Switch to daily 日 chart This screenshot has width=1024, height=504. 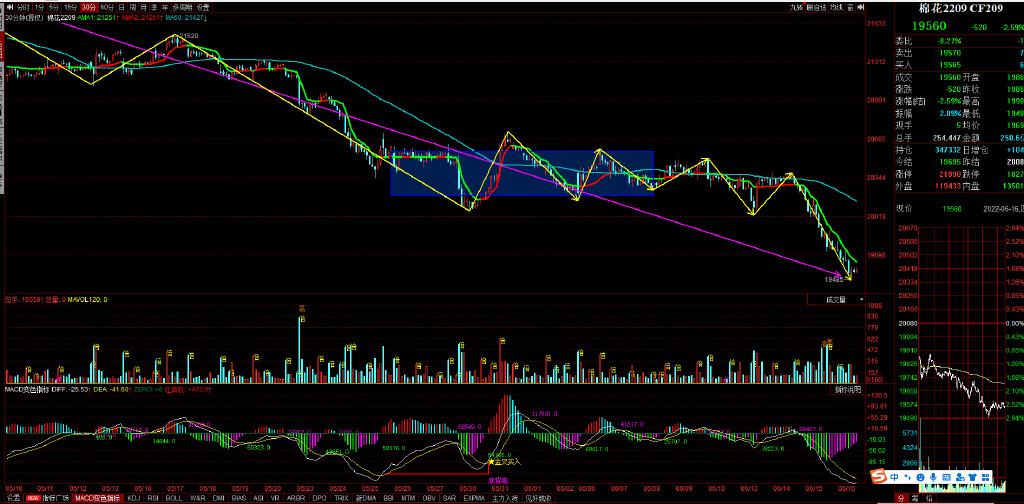pos(121,7)
